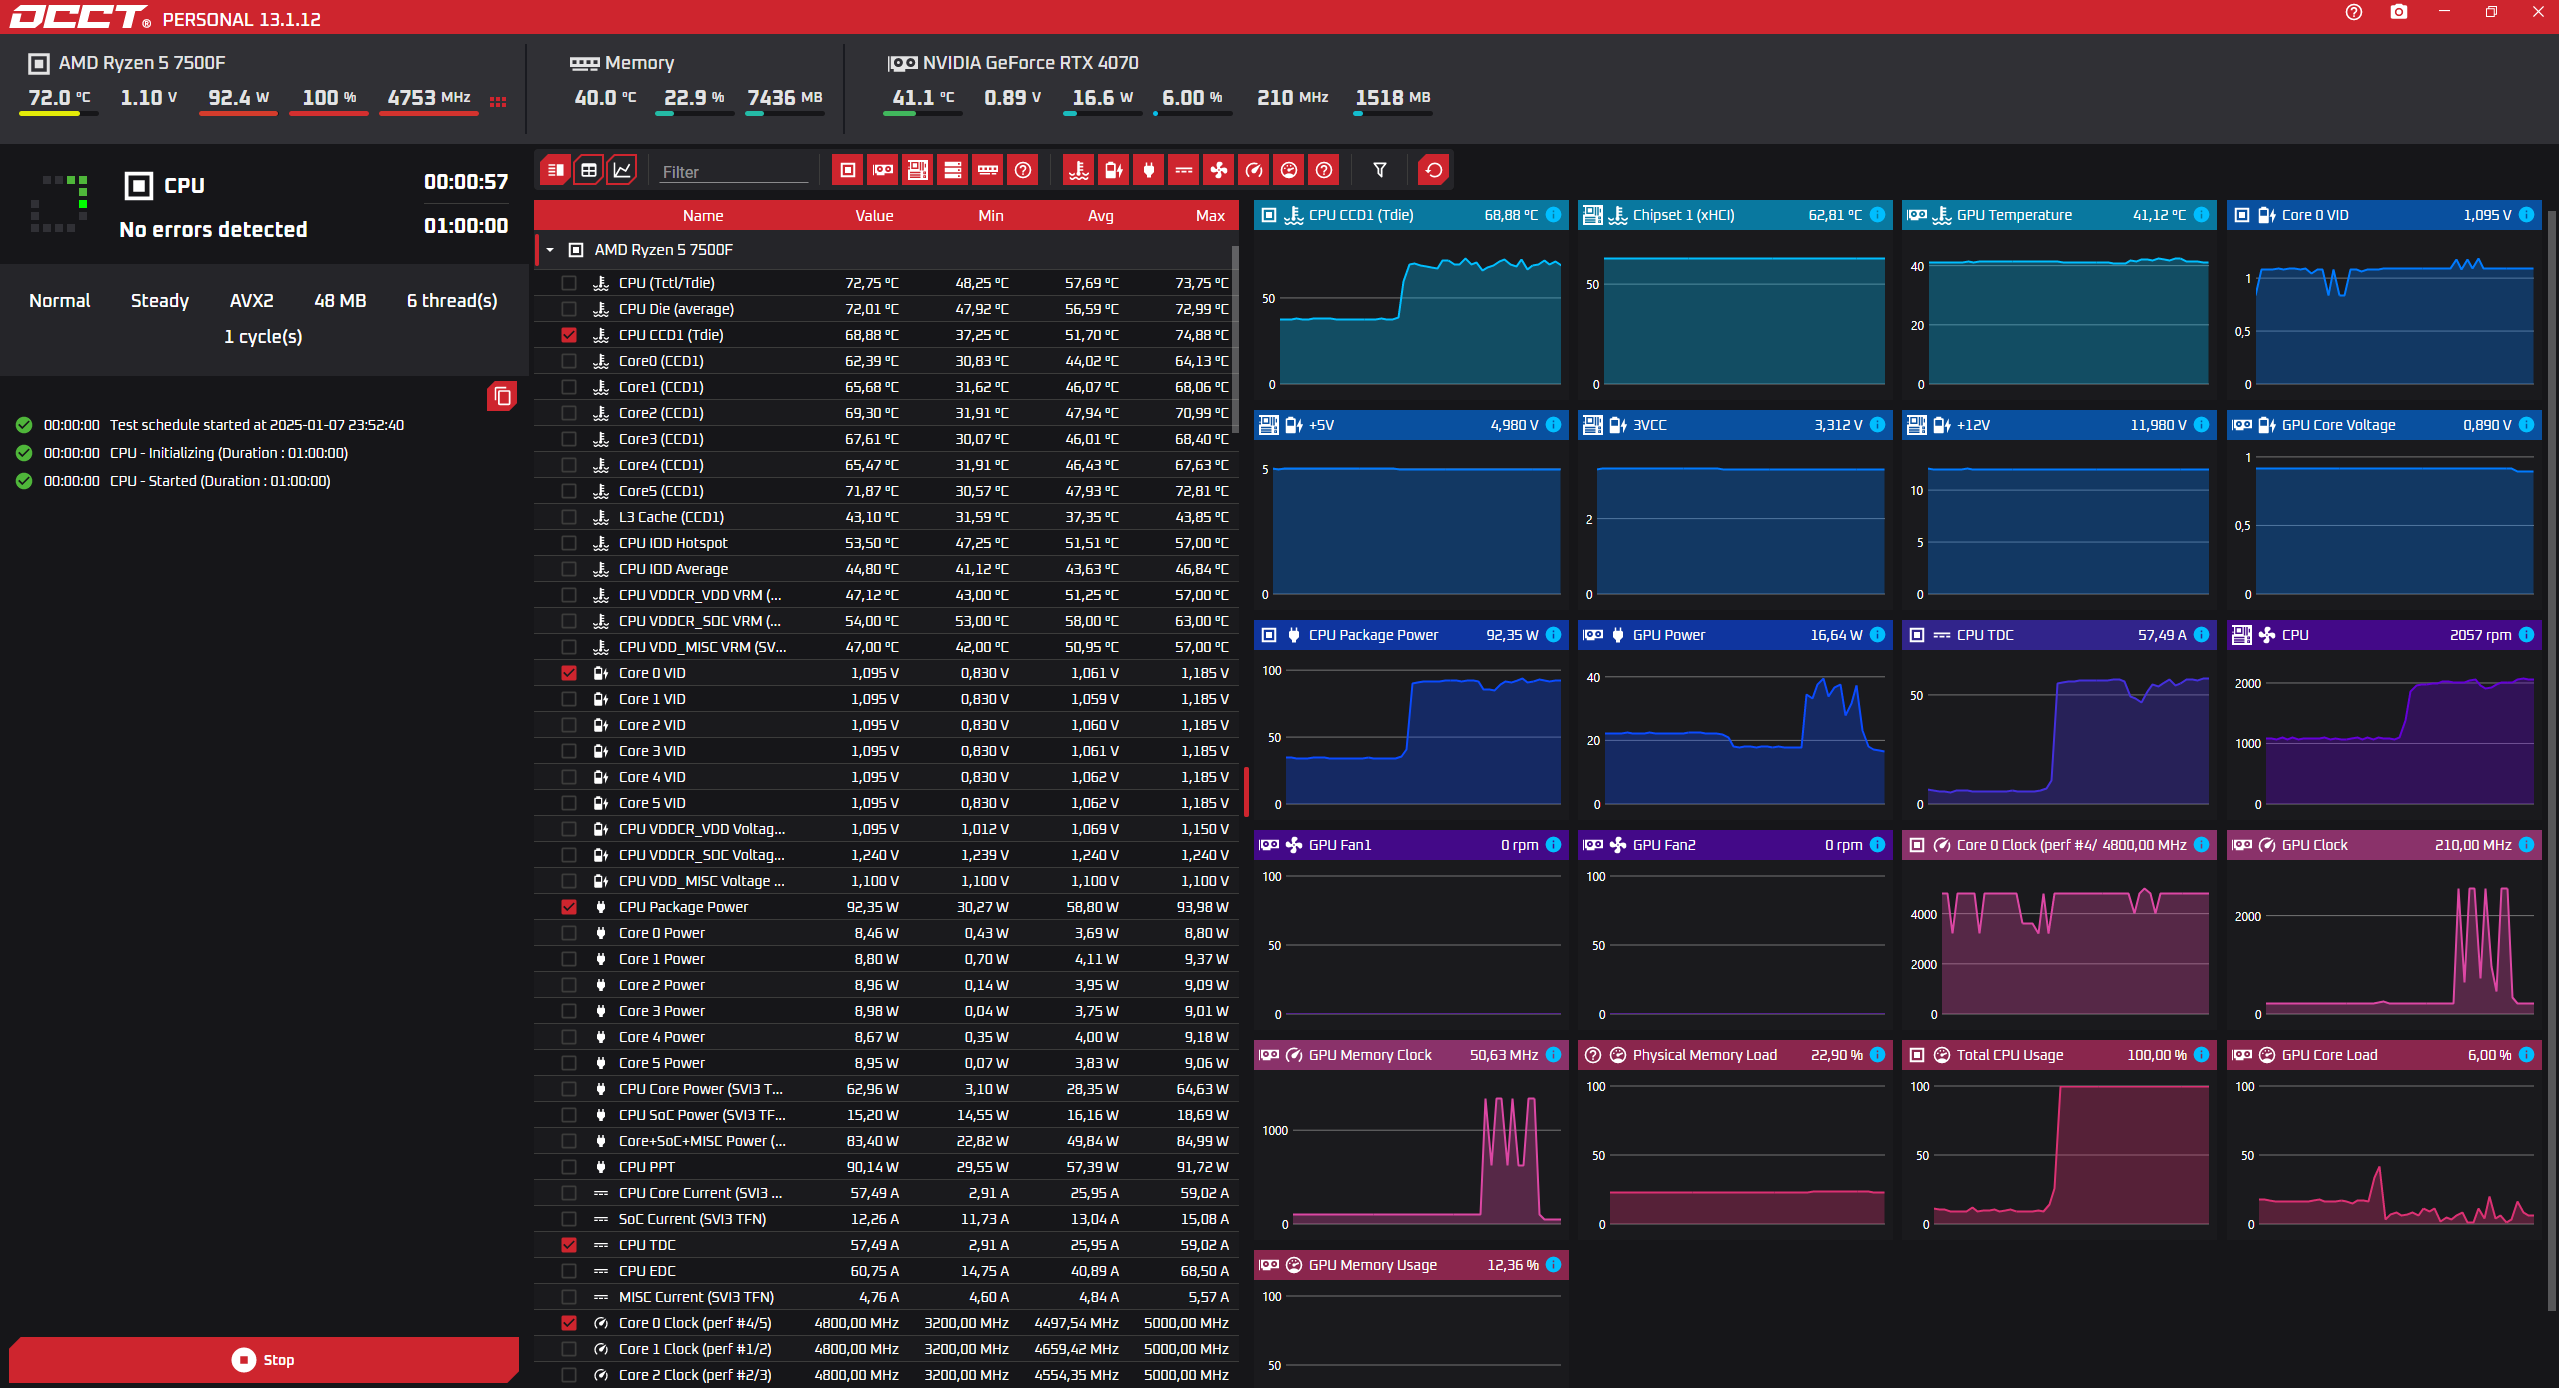The width and height of the screenshot is (2559, 1388).
Task: Enable the Core0 (CCD1) sensor checkbox
Action: click(x=569, y=361)
